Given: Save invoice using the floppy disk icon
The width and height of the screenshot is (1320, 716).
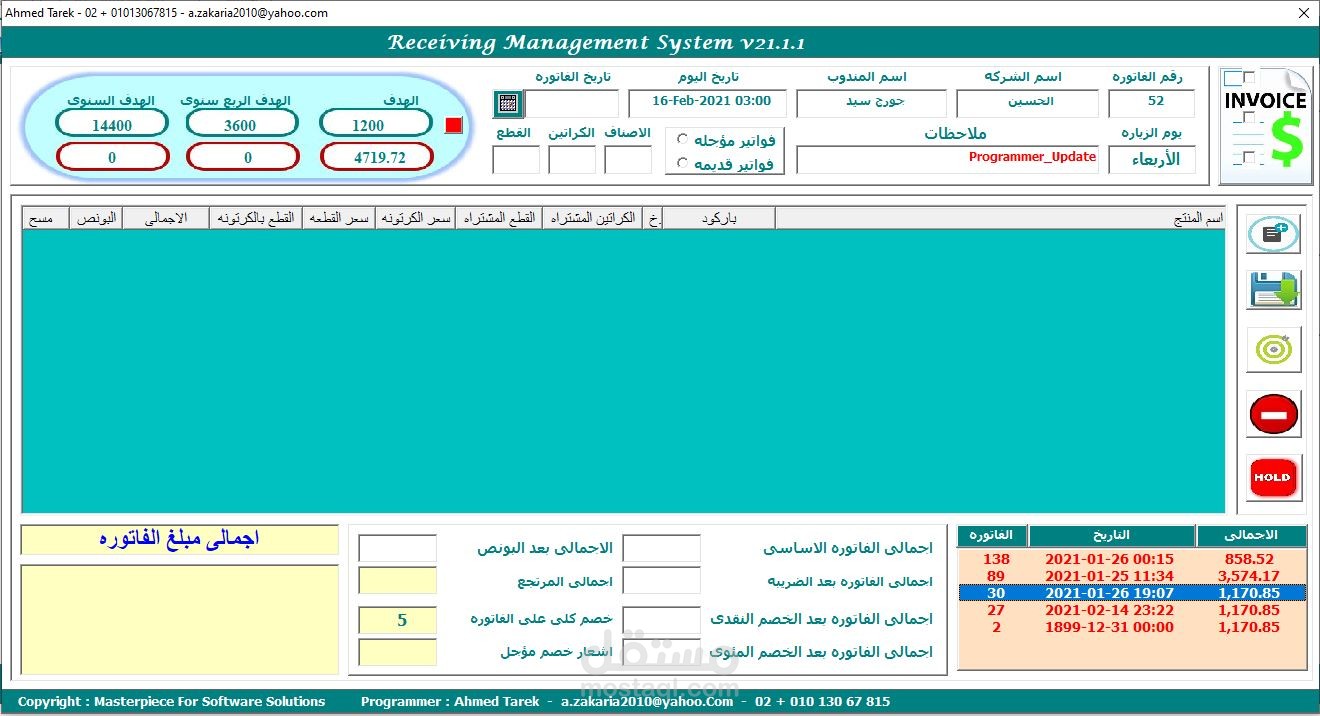Looking at the screenshot, I should (x=1273, y=291).
